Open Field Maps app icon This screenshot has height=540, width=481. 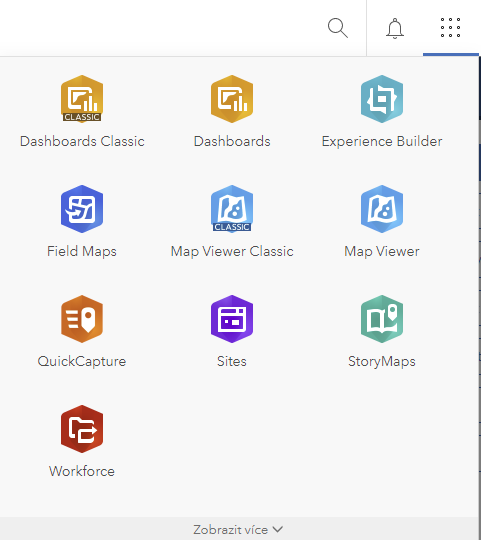point(82,209)
